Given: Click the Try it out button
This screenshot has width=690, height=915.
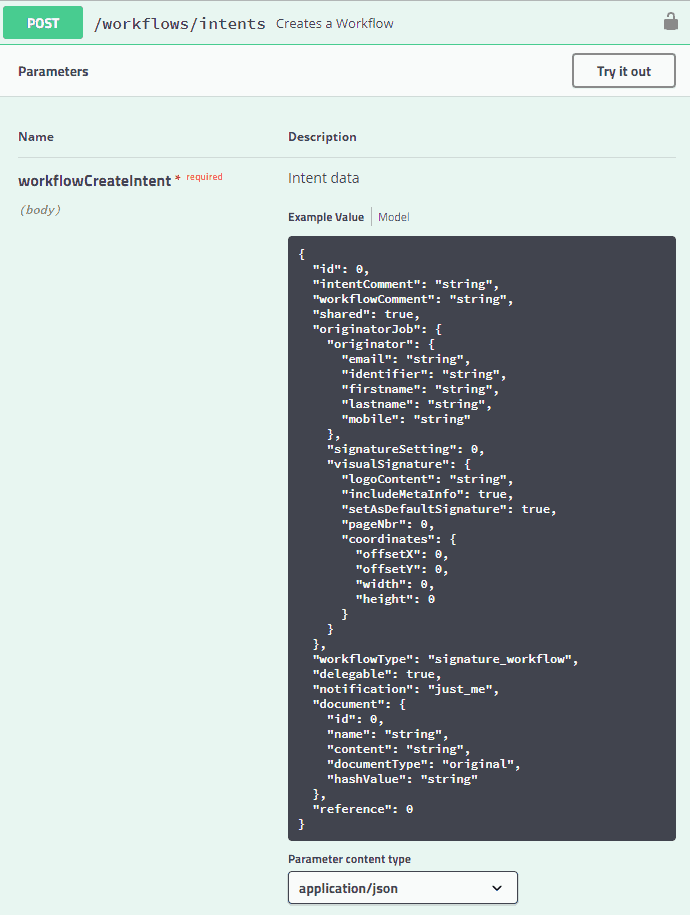Looking at the screenshot, I should [x=623, y=71].
